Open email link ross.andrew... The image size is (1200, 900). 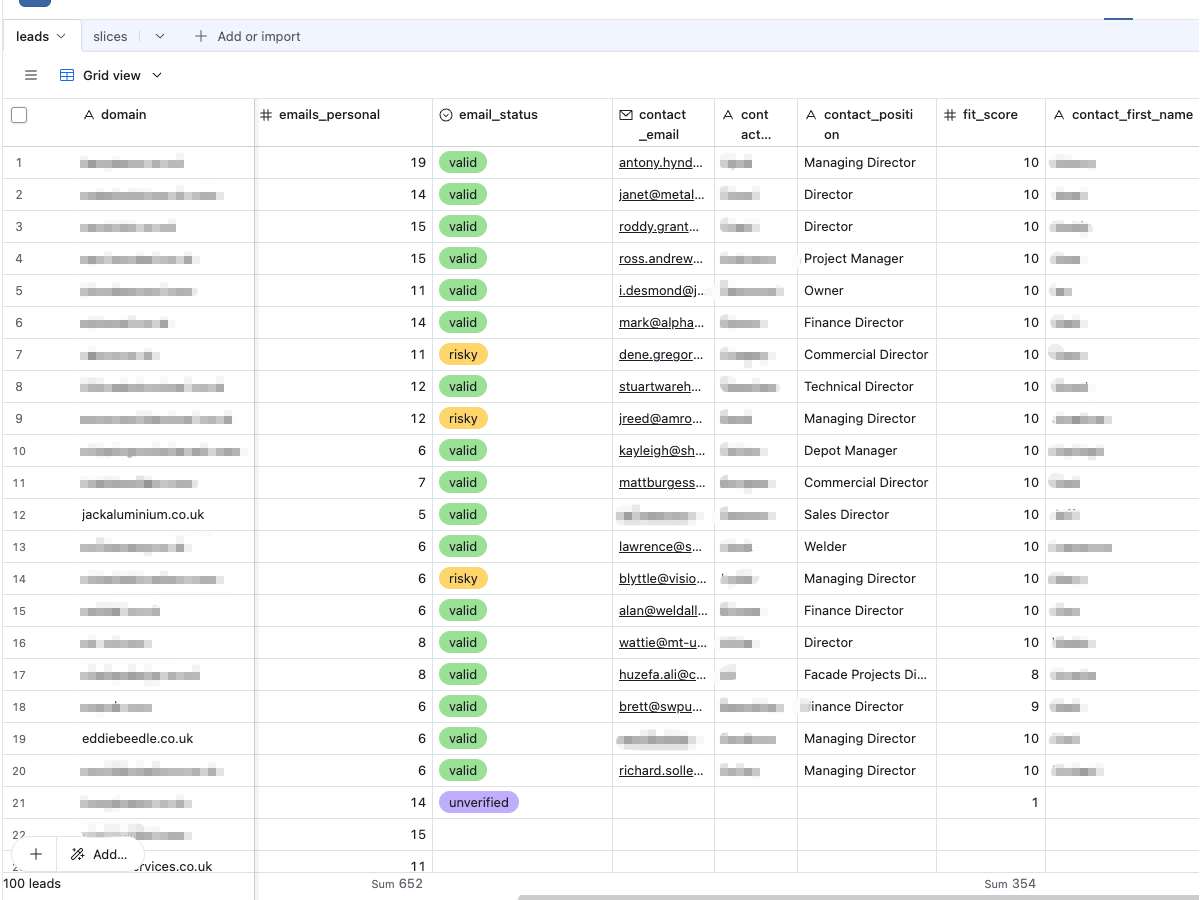661,258
